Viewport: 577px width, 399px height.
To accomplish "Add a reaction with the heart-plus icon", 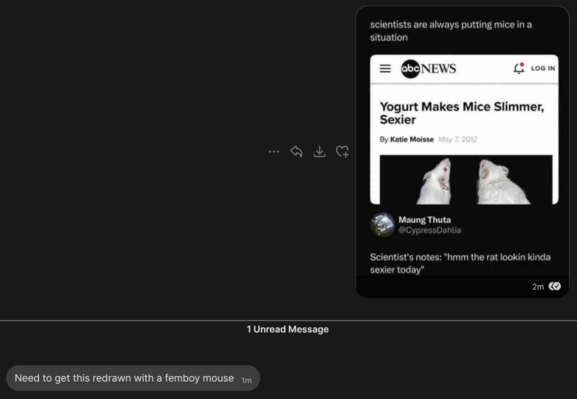I will click(342, 151).
